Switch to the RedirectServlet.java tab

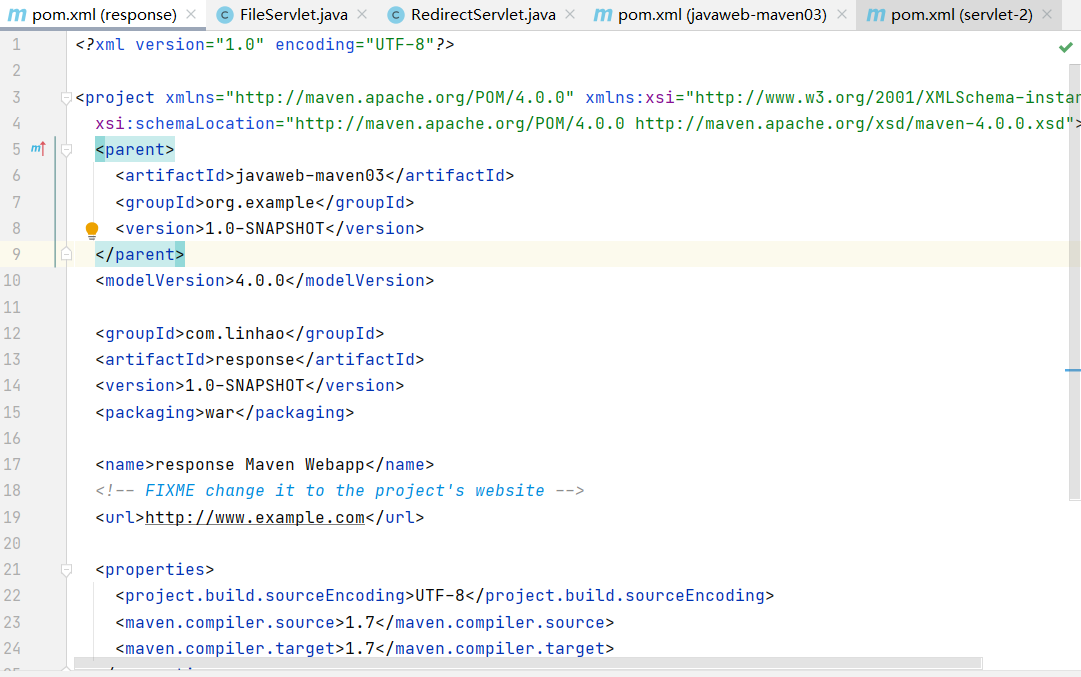474,15
